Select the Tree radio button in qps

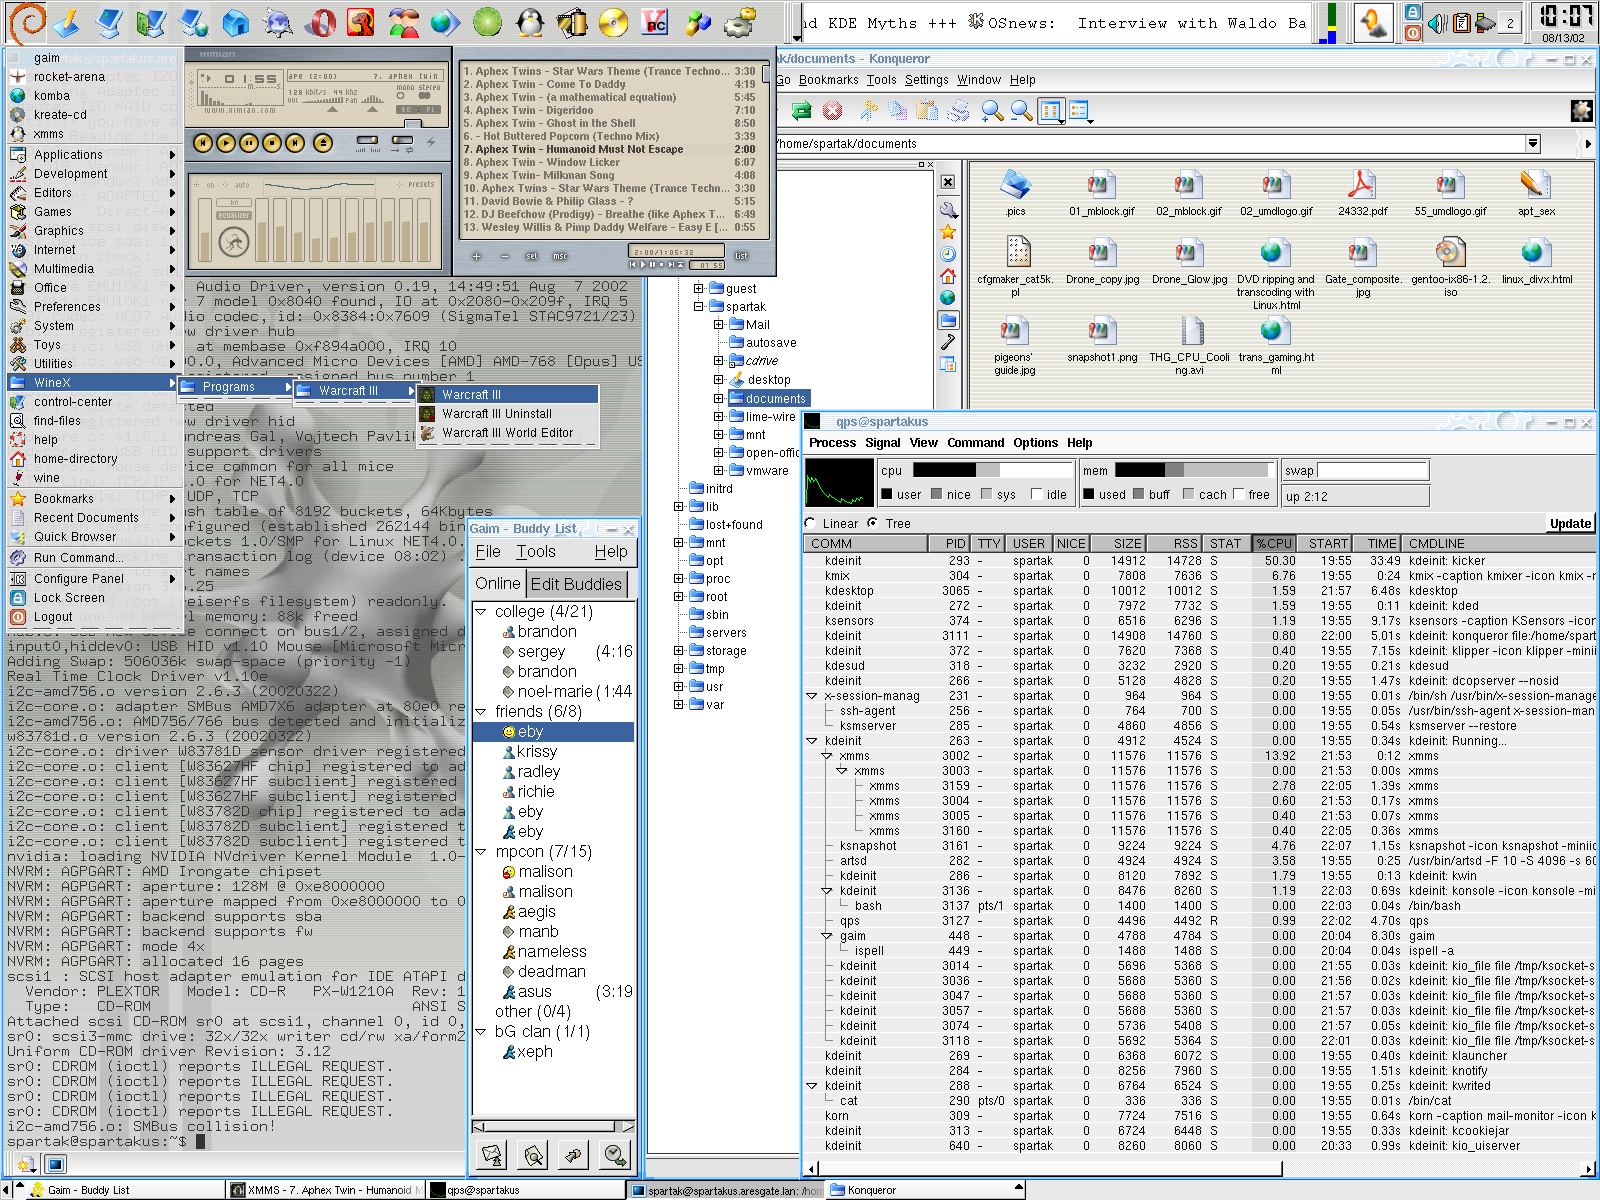tap(873, 523)
